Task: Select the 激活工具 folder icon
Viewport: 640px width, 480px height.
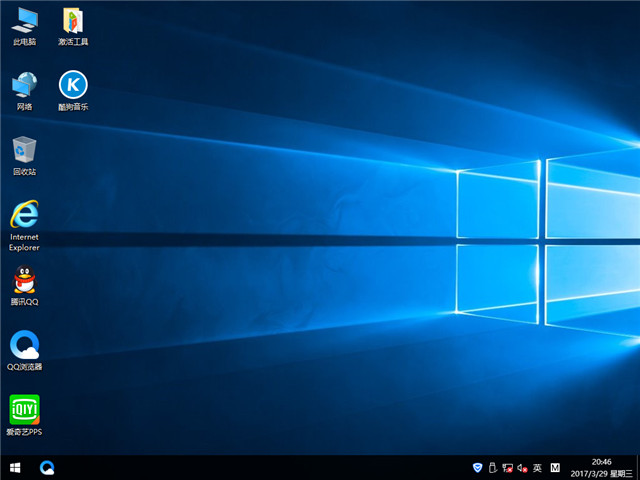Action: click(73, 25)
